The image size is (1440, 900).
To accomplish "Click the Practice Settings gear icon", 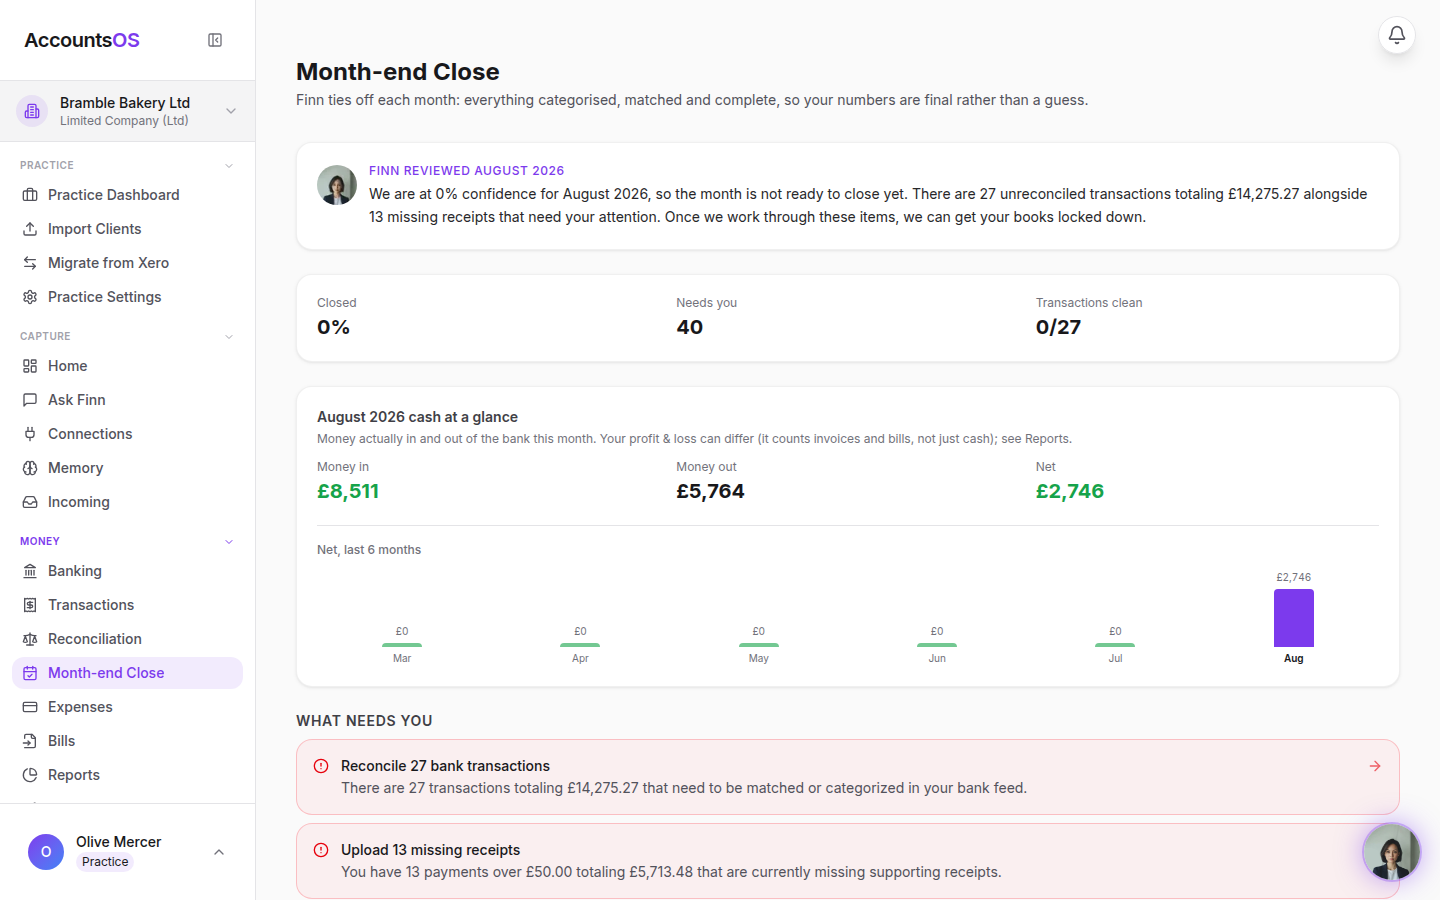I will tap(30, 297).
